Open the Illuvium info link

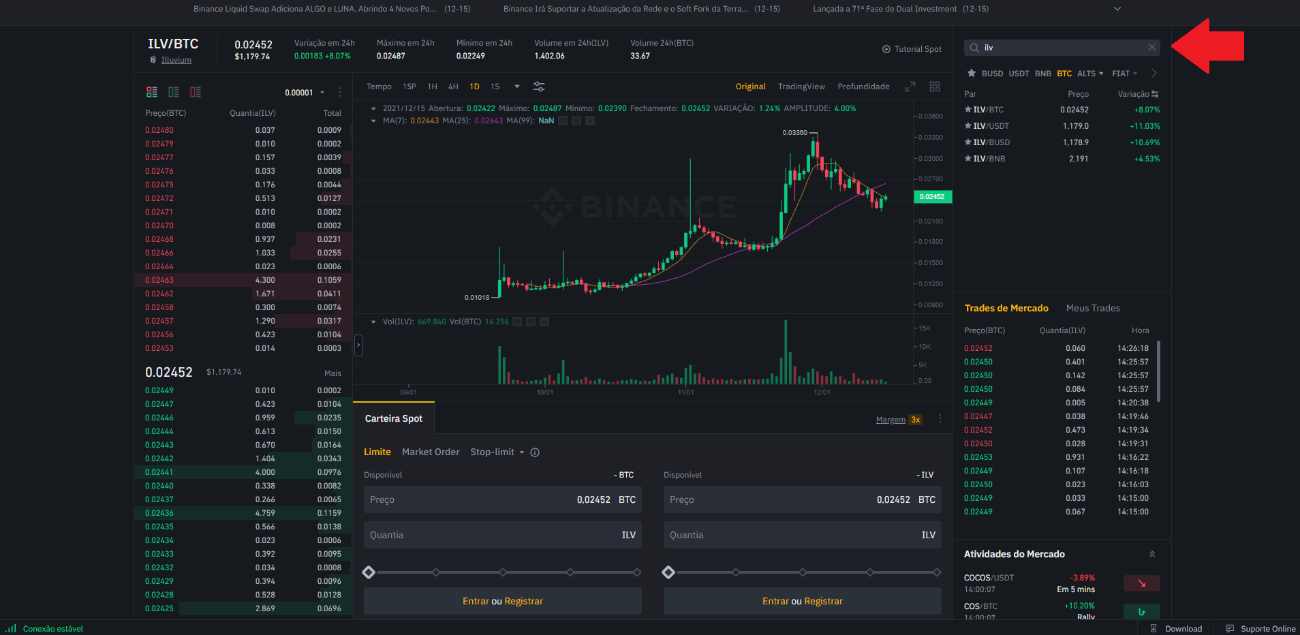176,60
